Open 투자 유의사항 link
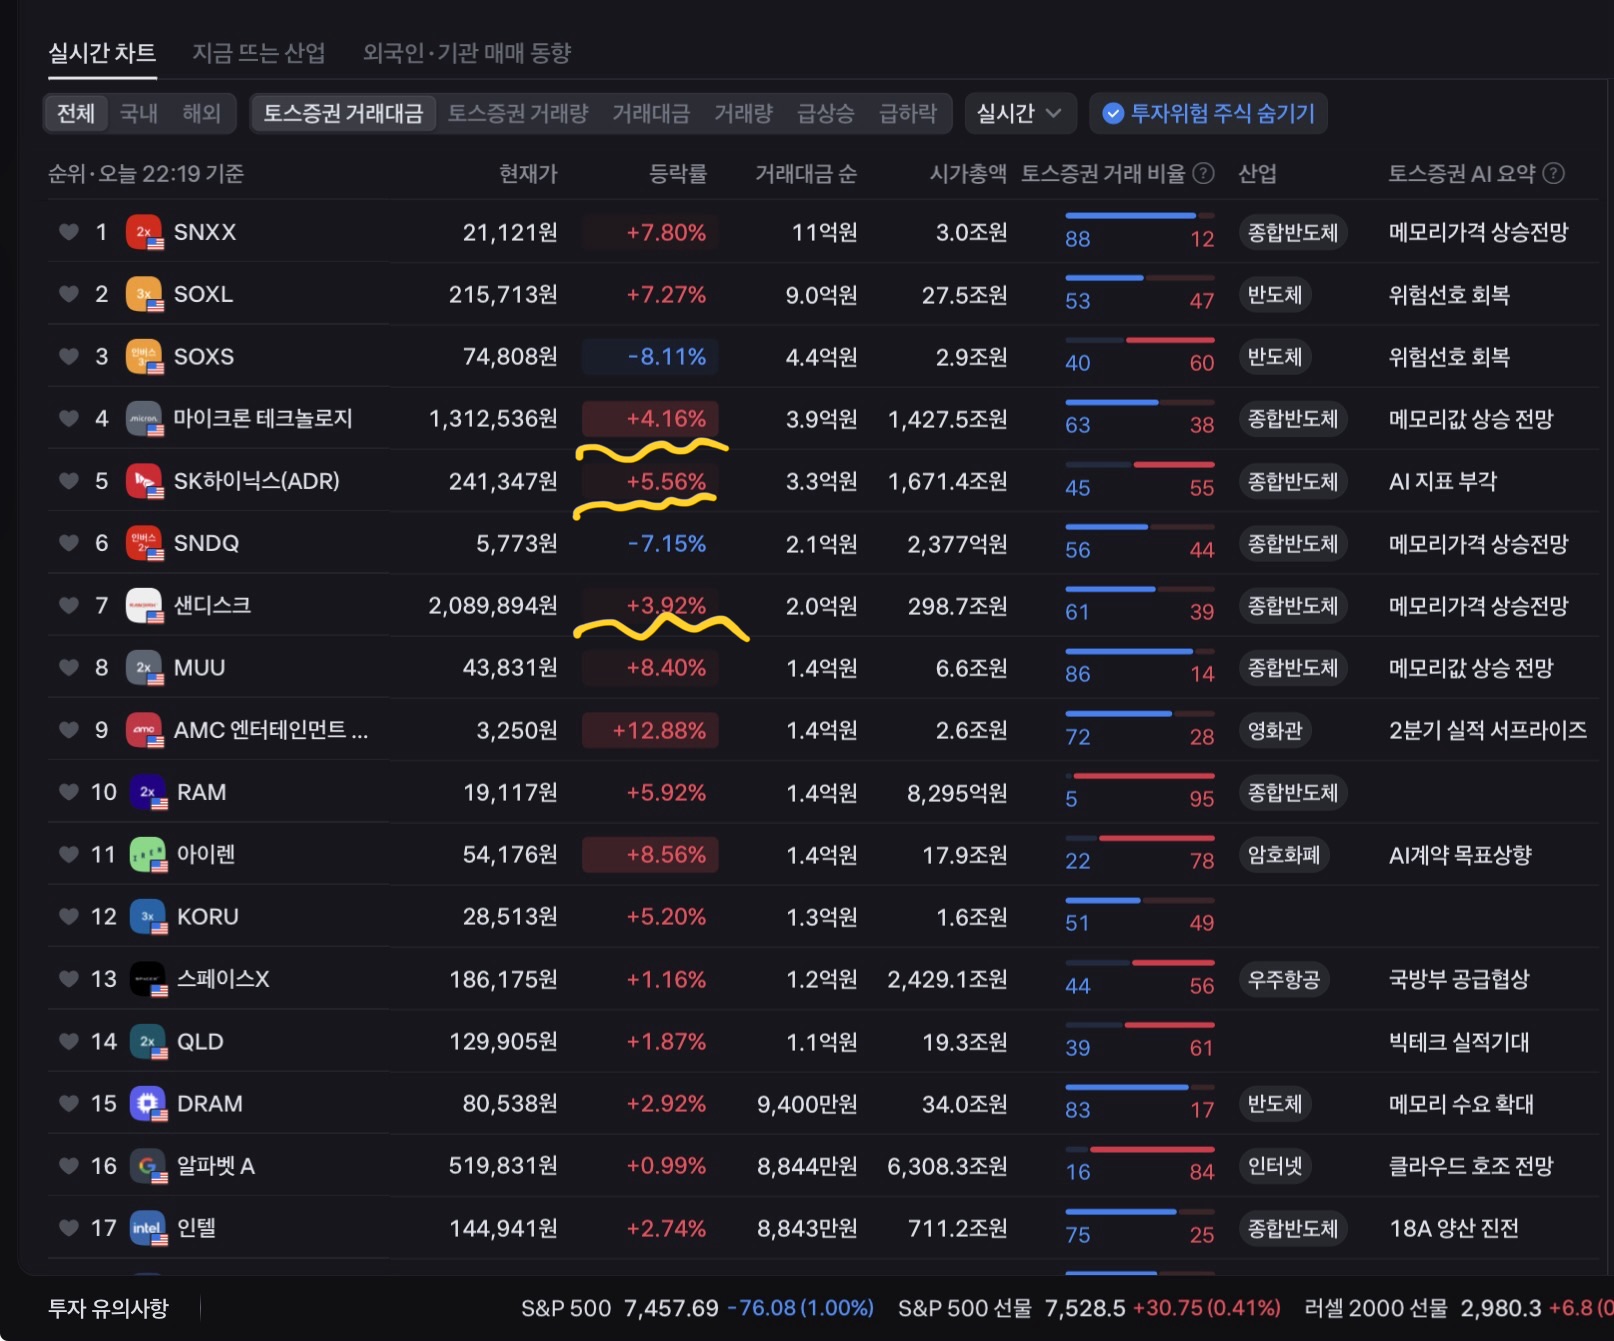Viewport: 1614px width, 1341px height. tap(109, 1308)
